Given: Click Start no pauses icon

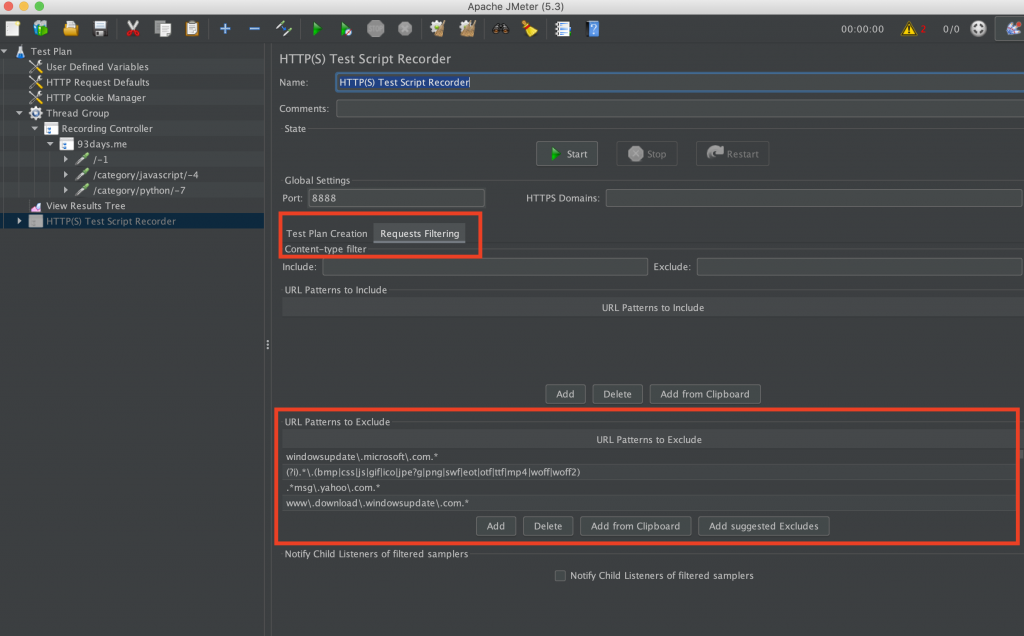Looking at the screenshot, I should tap(346, 29).
